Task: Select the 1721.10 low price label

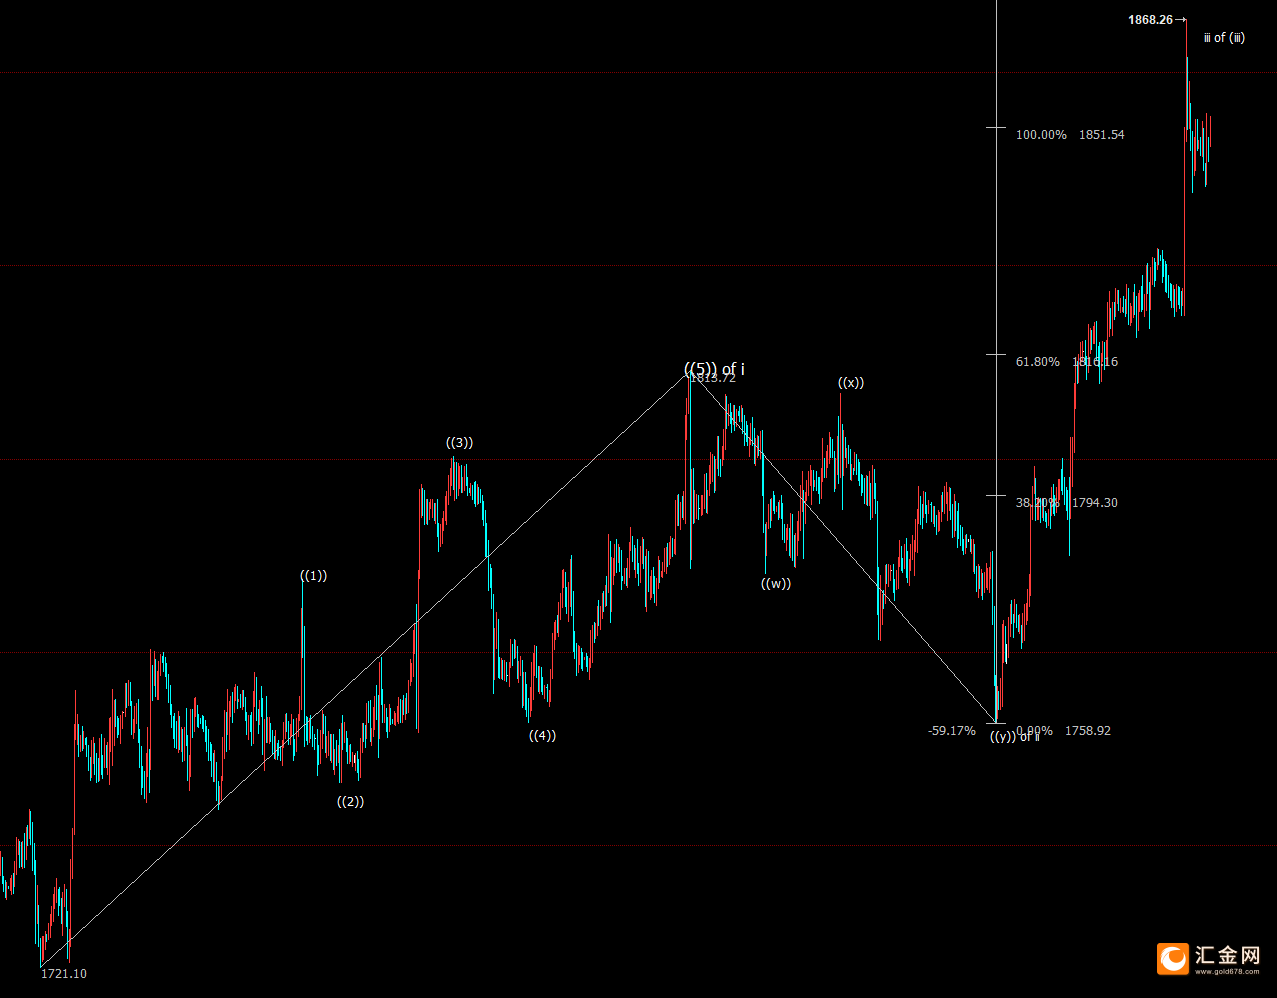Action: point(63,973)
